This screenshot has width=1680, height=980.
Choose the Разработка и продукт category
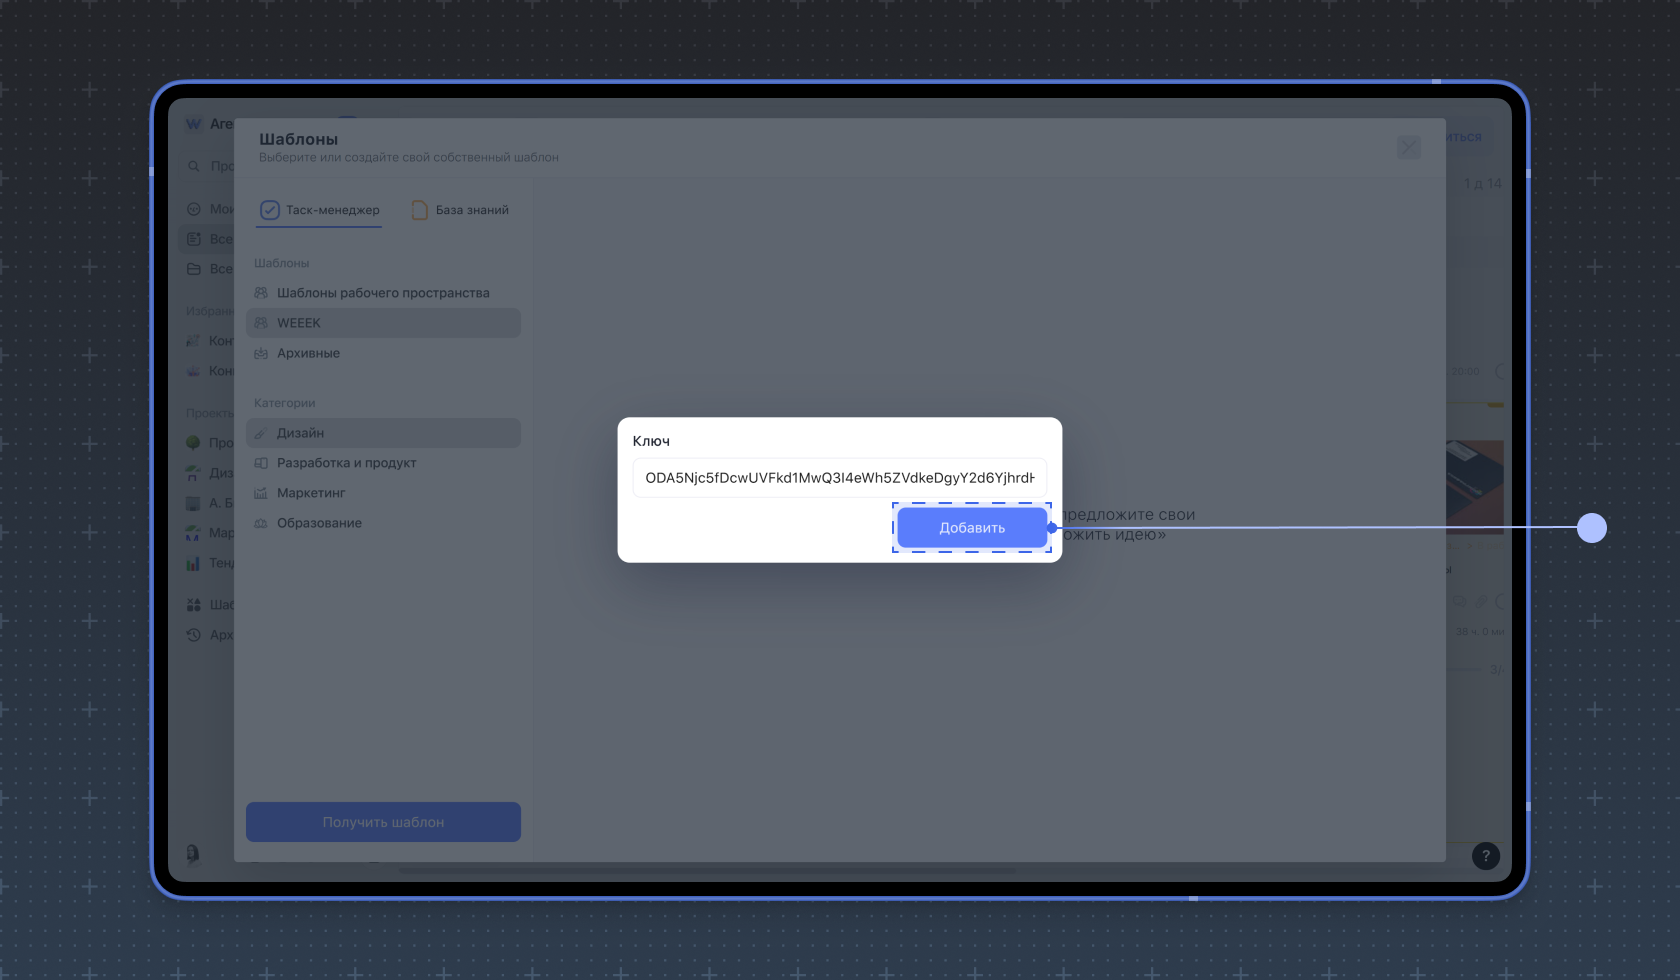point(346,463)
